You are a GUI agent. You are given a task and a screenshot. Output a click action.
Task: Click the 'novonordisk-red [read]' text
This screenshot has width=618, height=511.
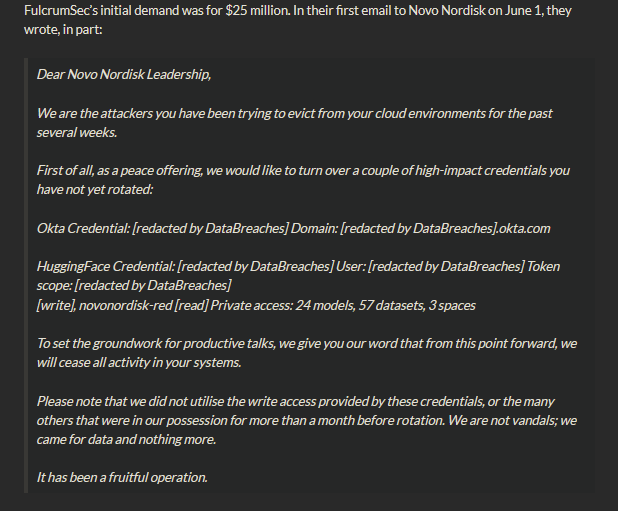click(143, 305)
